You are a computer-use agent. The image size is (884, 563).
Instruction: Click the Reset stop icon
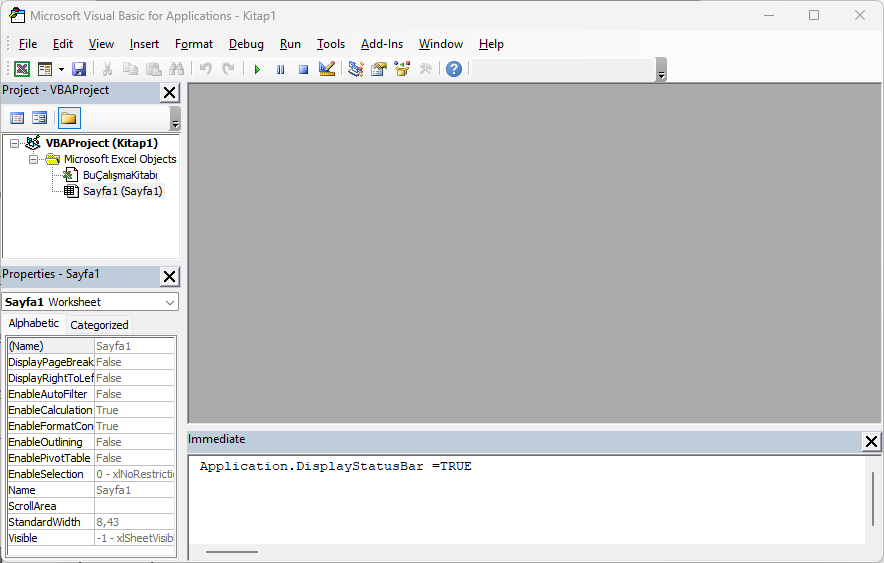click(x=303, y=69)
